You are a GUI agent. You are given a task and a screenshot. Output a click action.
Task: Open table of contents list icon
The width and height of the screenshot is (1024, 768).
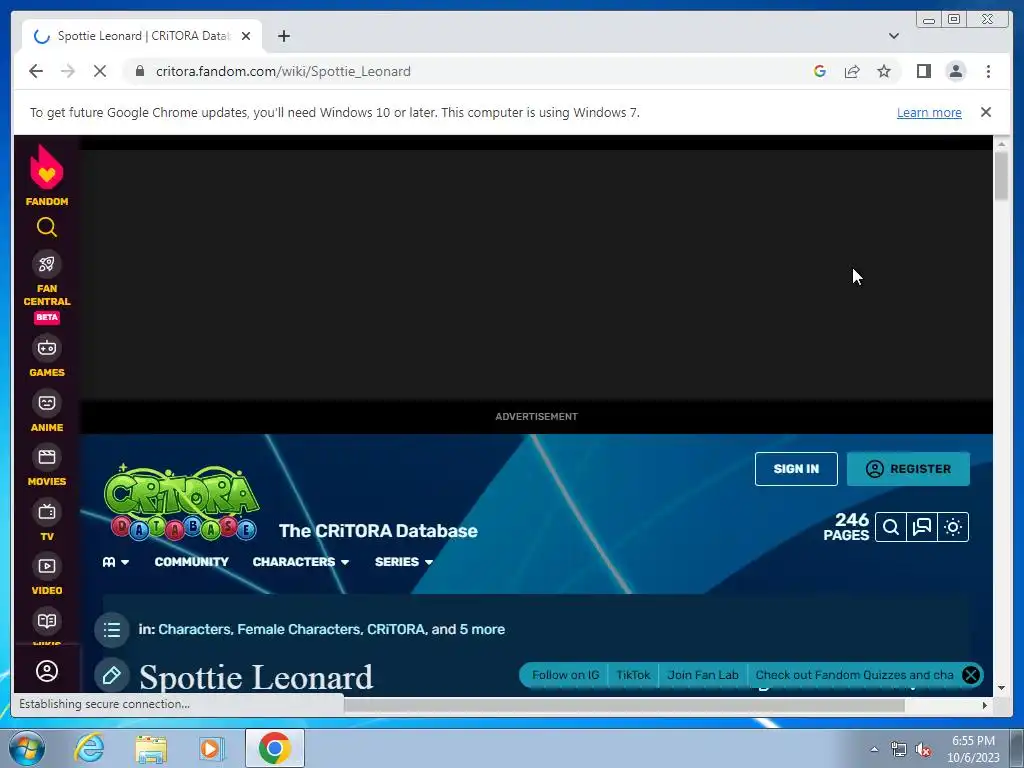112,630
